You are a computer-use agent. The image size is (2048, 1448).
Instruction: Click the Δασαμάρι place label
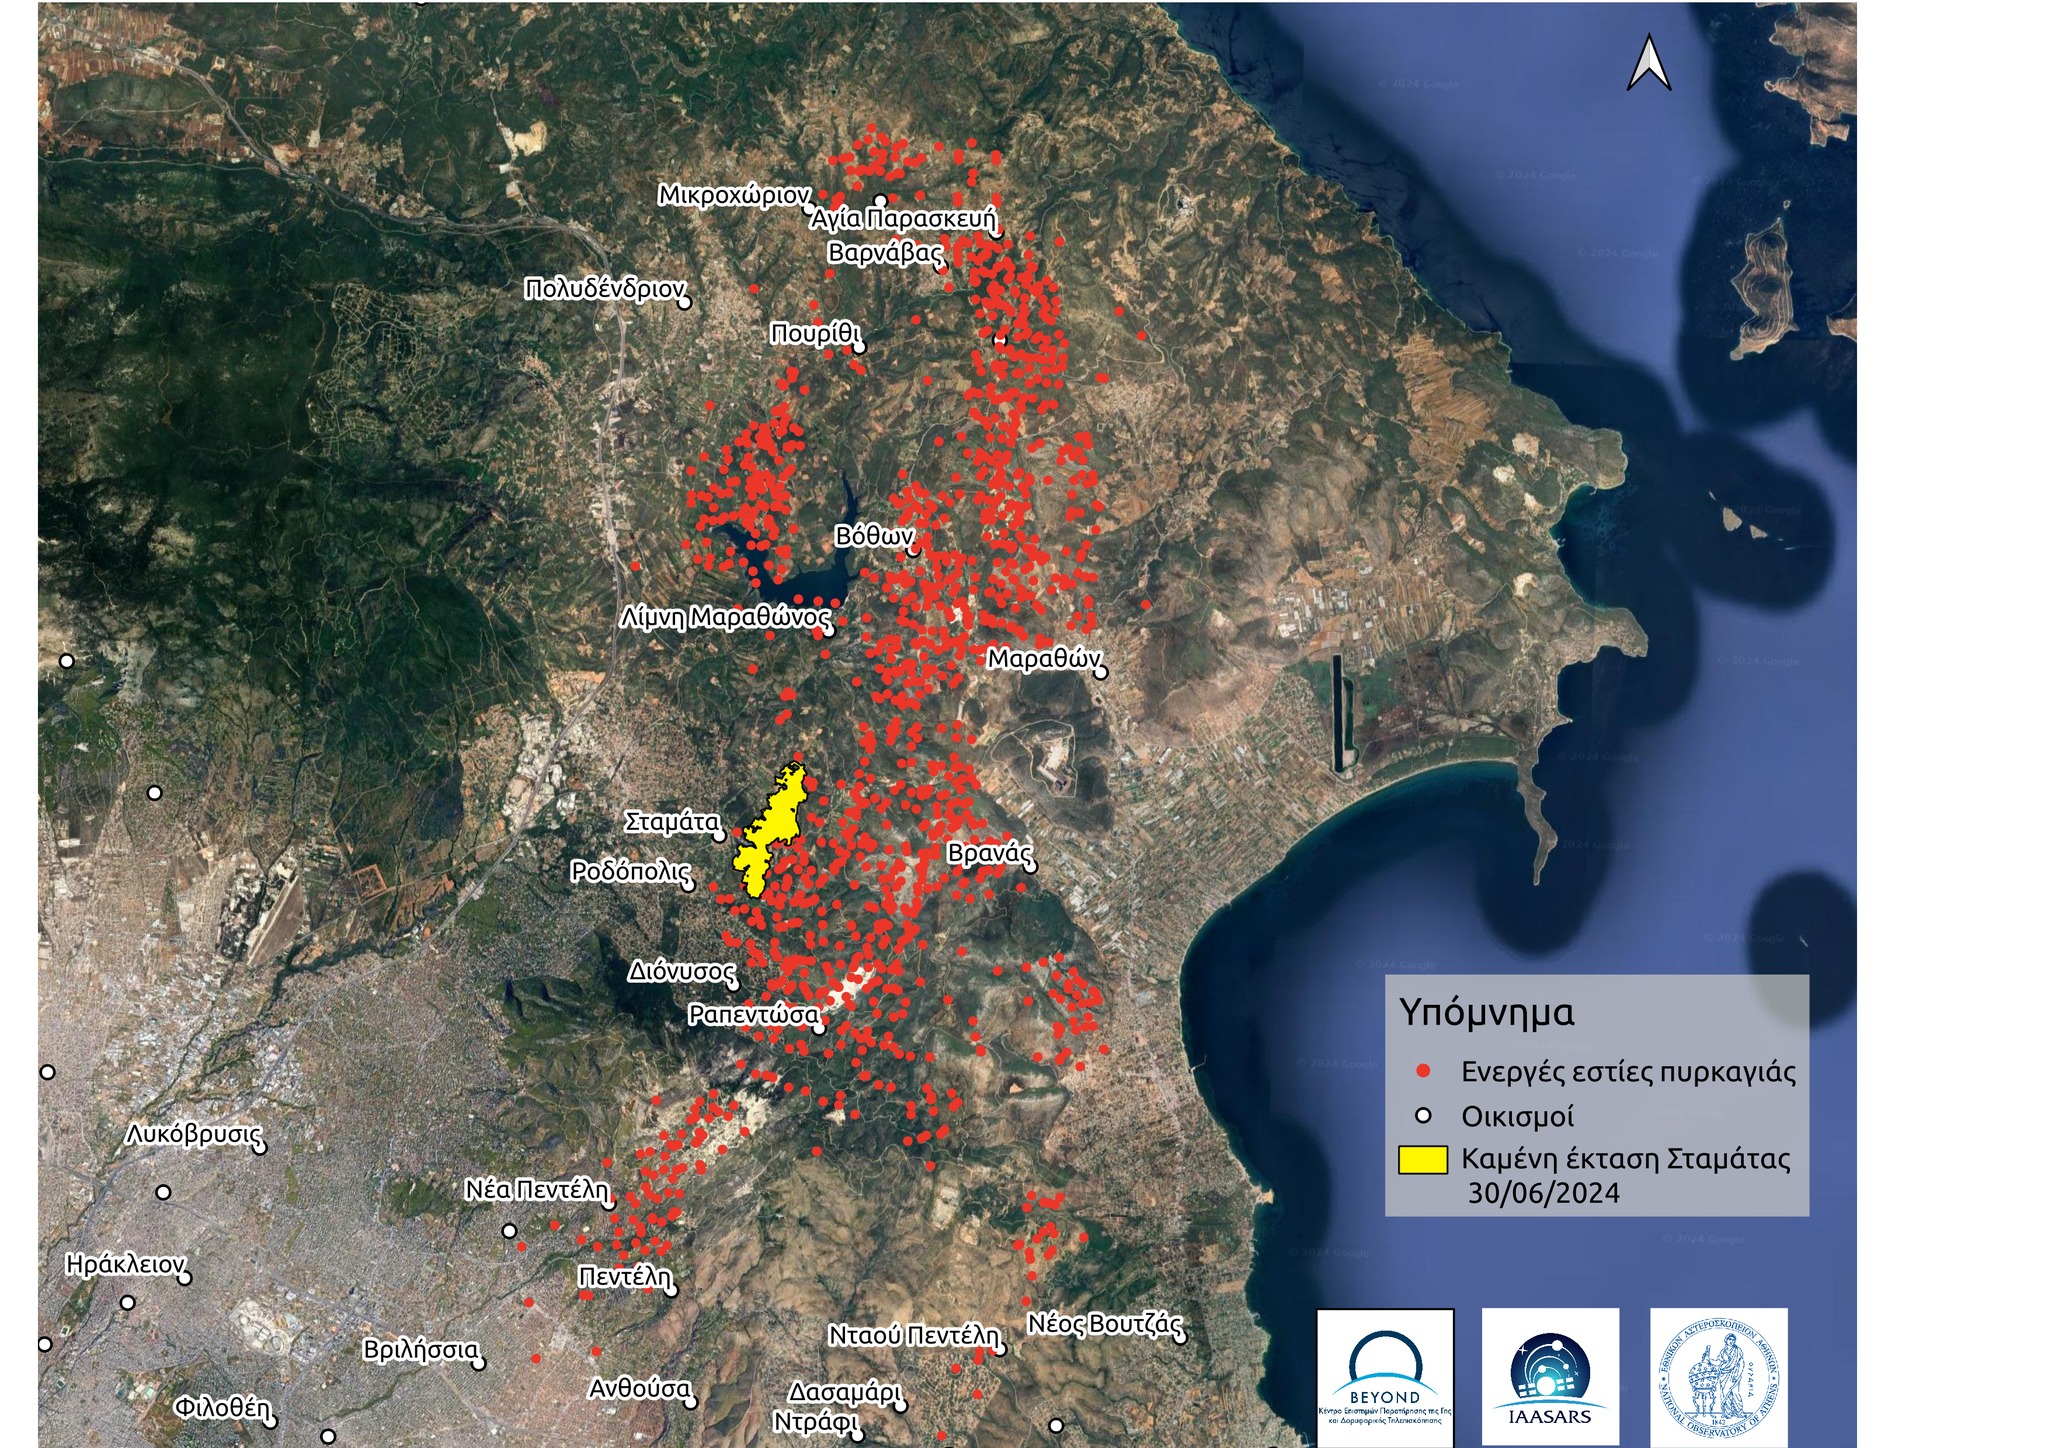coord(845,1392)
